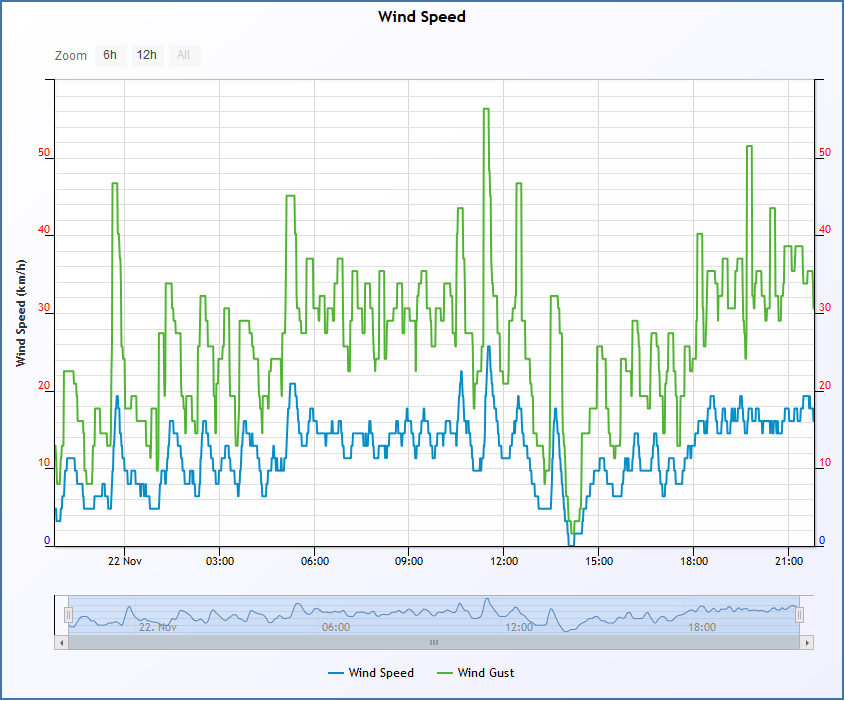The image size is (845, 701).
Task: Click the 18:00 label in the navigator
Action: point(702,627)
